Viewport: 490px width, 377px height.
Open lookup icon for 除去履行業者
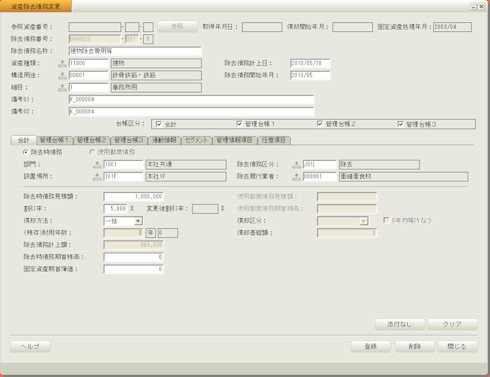[296, 177]
